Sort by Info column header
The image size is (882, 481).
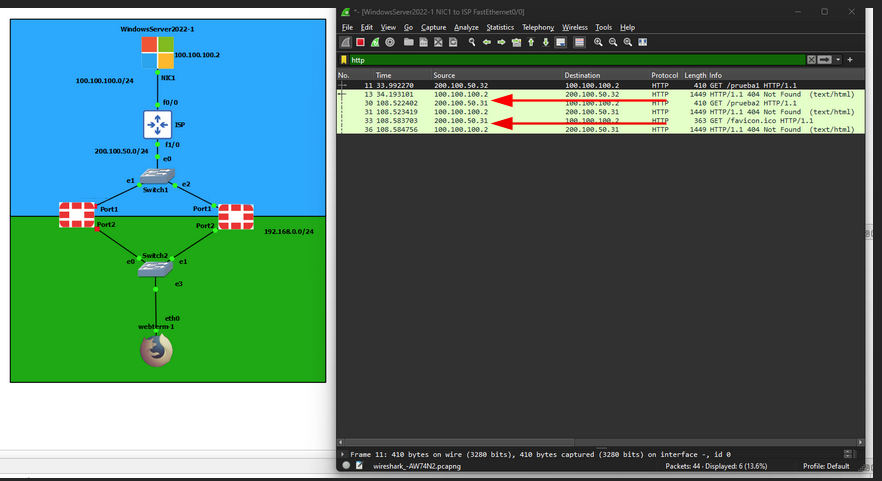click(786, 75)
